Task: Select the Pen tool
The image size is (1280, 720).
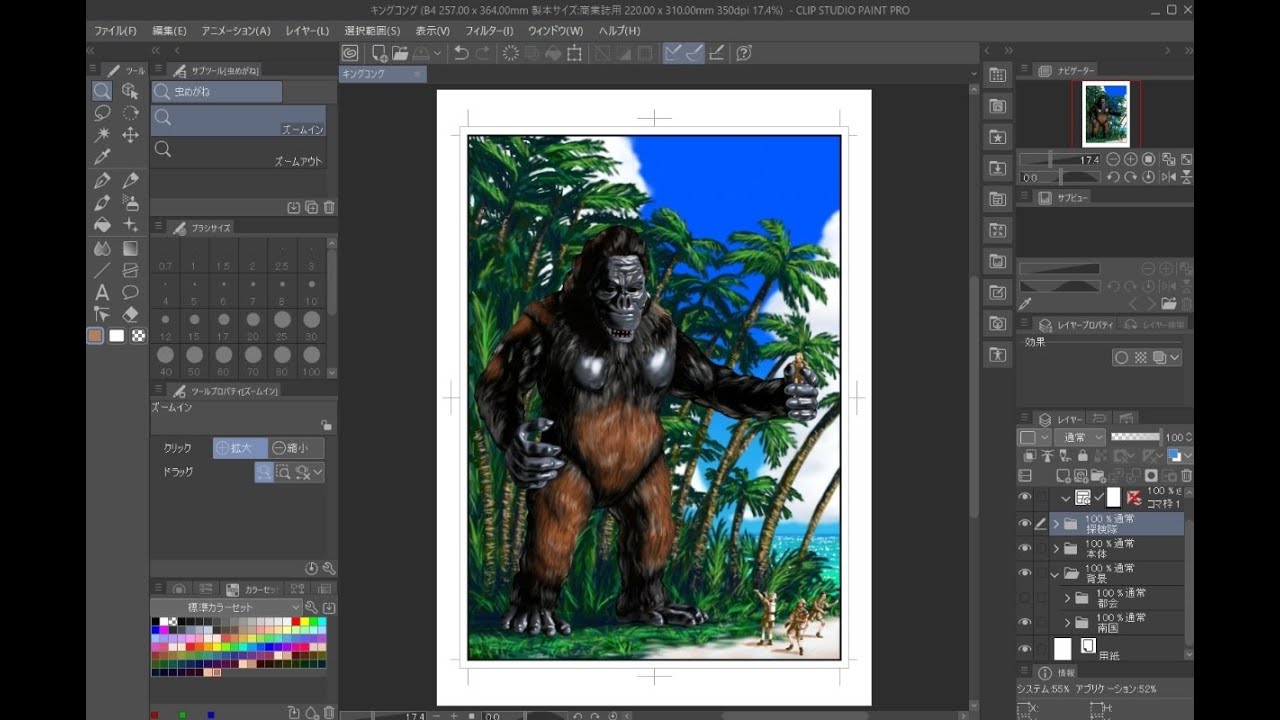Action: coord(102,181)
